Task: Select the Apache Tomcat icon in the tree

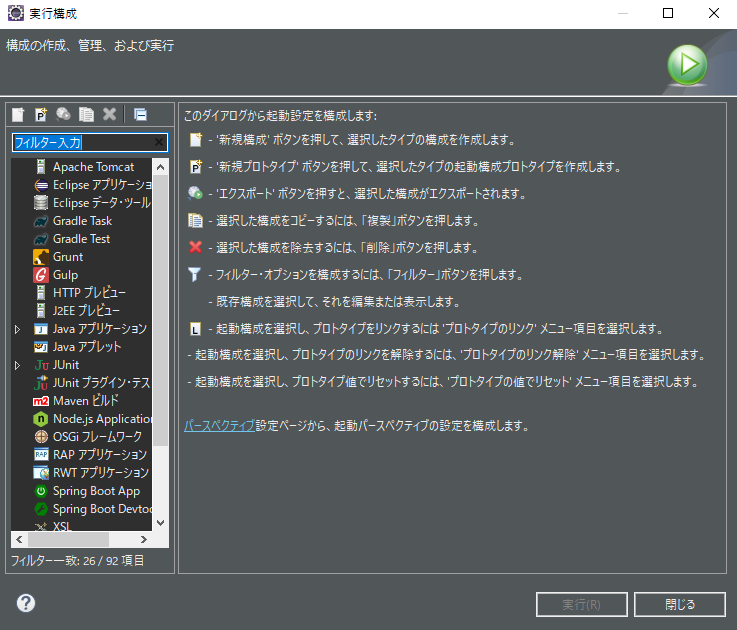Action: pyautogui.click(x=41, y=166)
